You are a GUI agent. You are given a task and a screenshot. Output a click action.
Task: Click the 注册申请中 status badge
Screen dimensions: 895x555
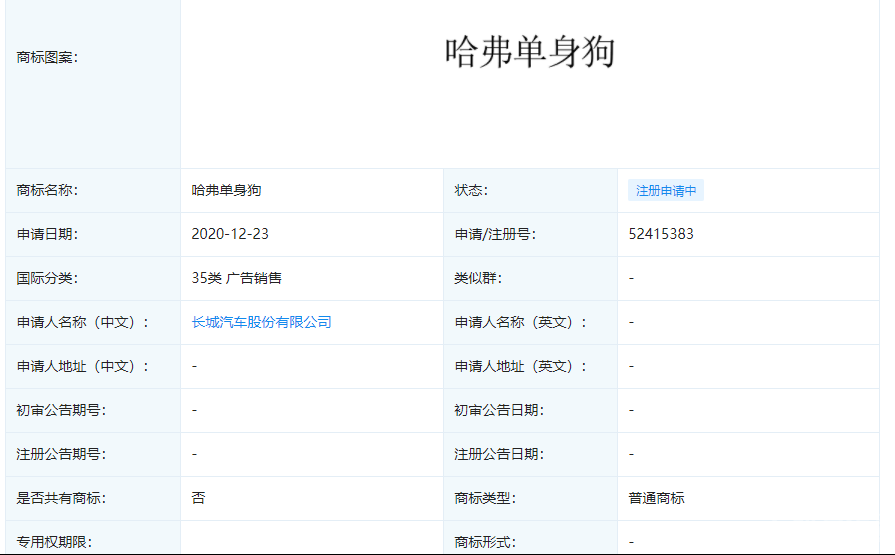666,190
